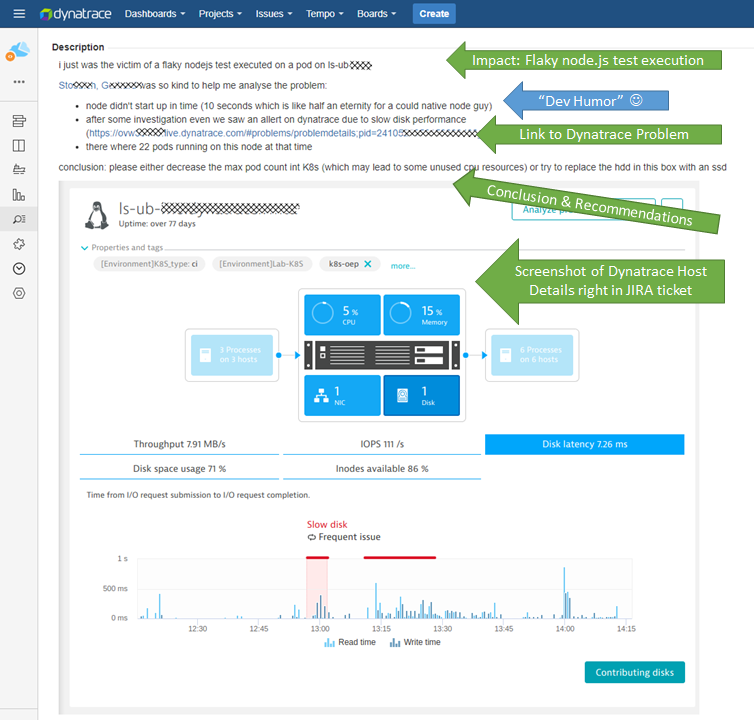
Task: Click the k8s-oep tag label
Action: point(343,264)
